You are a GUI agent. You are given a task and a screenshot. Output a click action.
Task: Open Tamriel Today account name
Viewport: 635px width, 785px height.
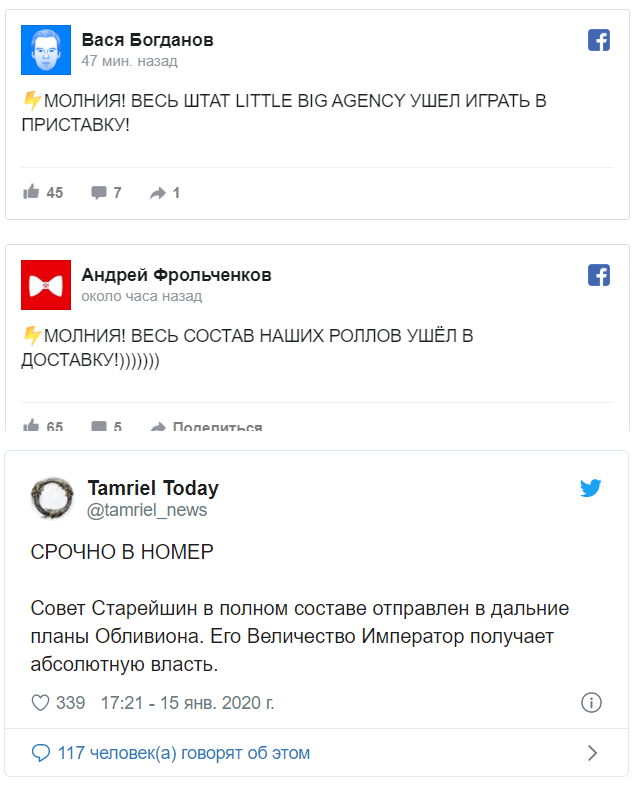point(153,488)
